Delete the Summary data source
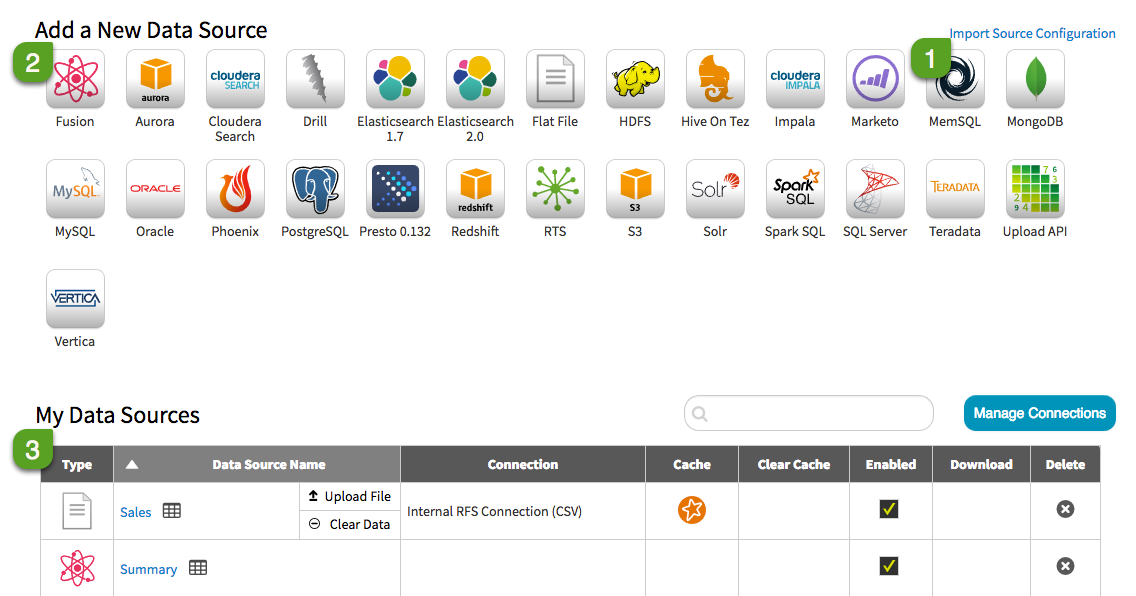 coord(1065,566)
